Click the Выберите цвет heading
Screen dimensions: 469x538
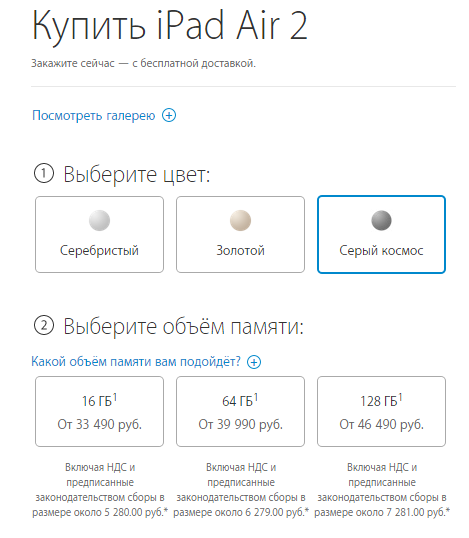pos(137,175)
